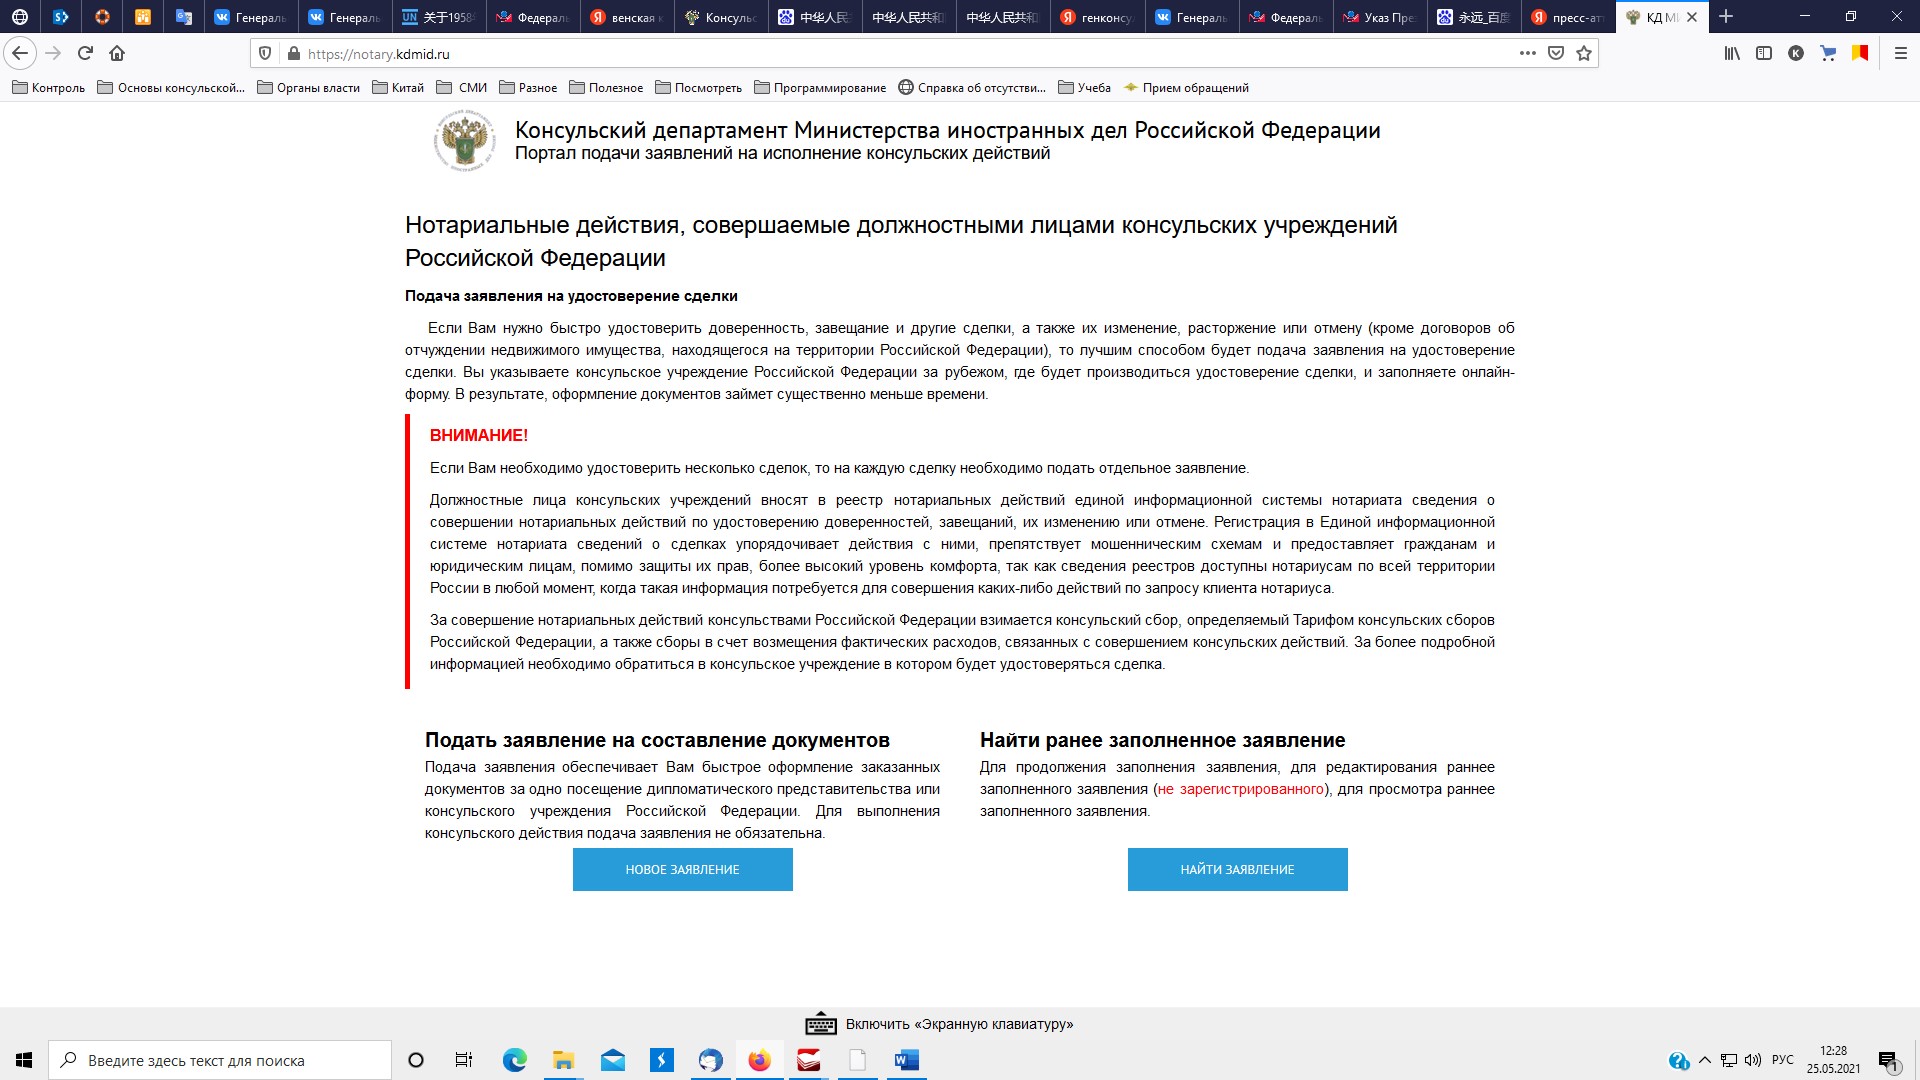Switch to Firefox taskbar icon
This screenshot has height=1080, width=1920.
tap(760, 1060)
